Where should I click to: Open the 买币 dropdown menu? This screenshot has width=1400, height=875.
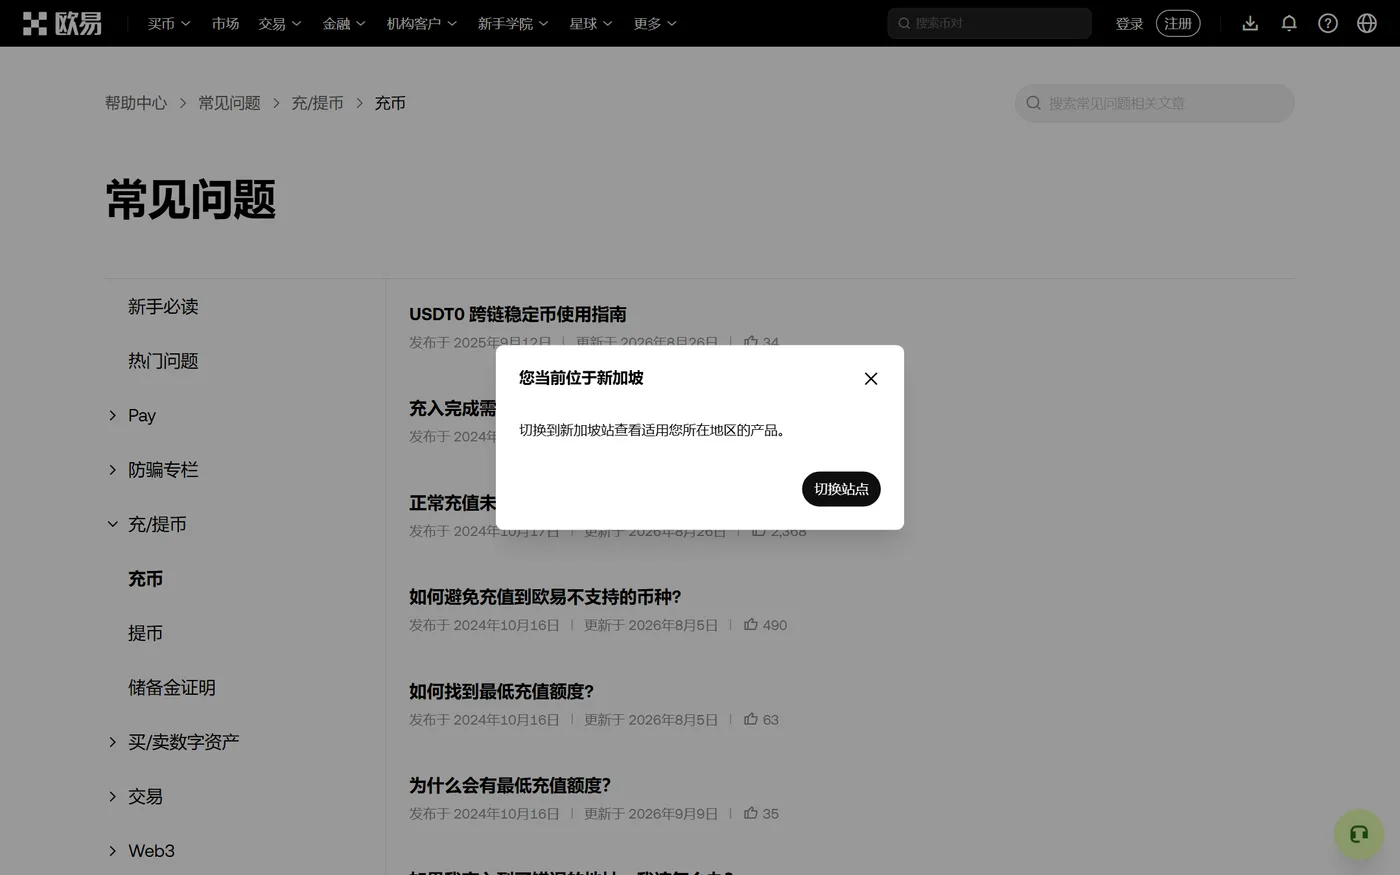click(169, 23)
